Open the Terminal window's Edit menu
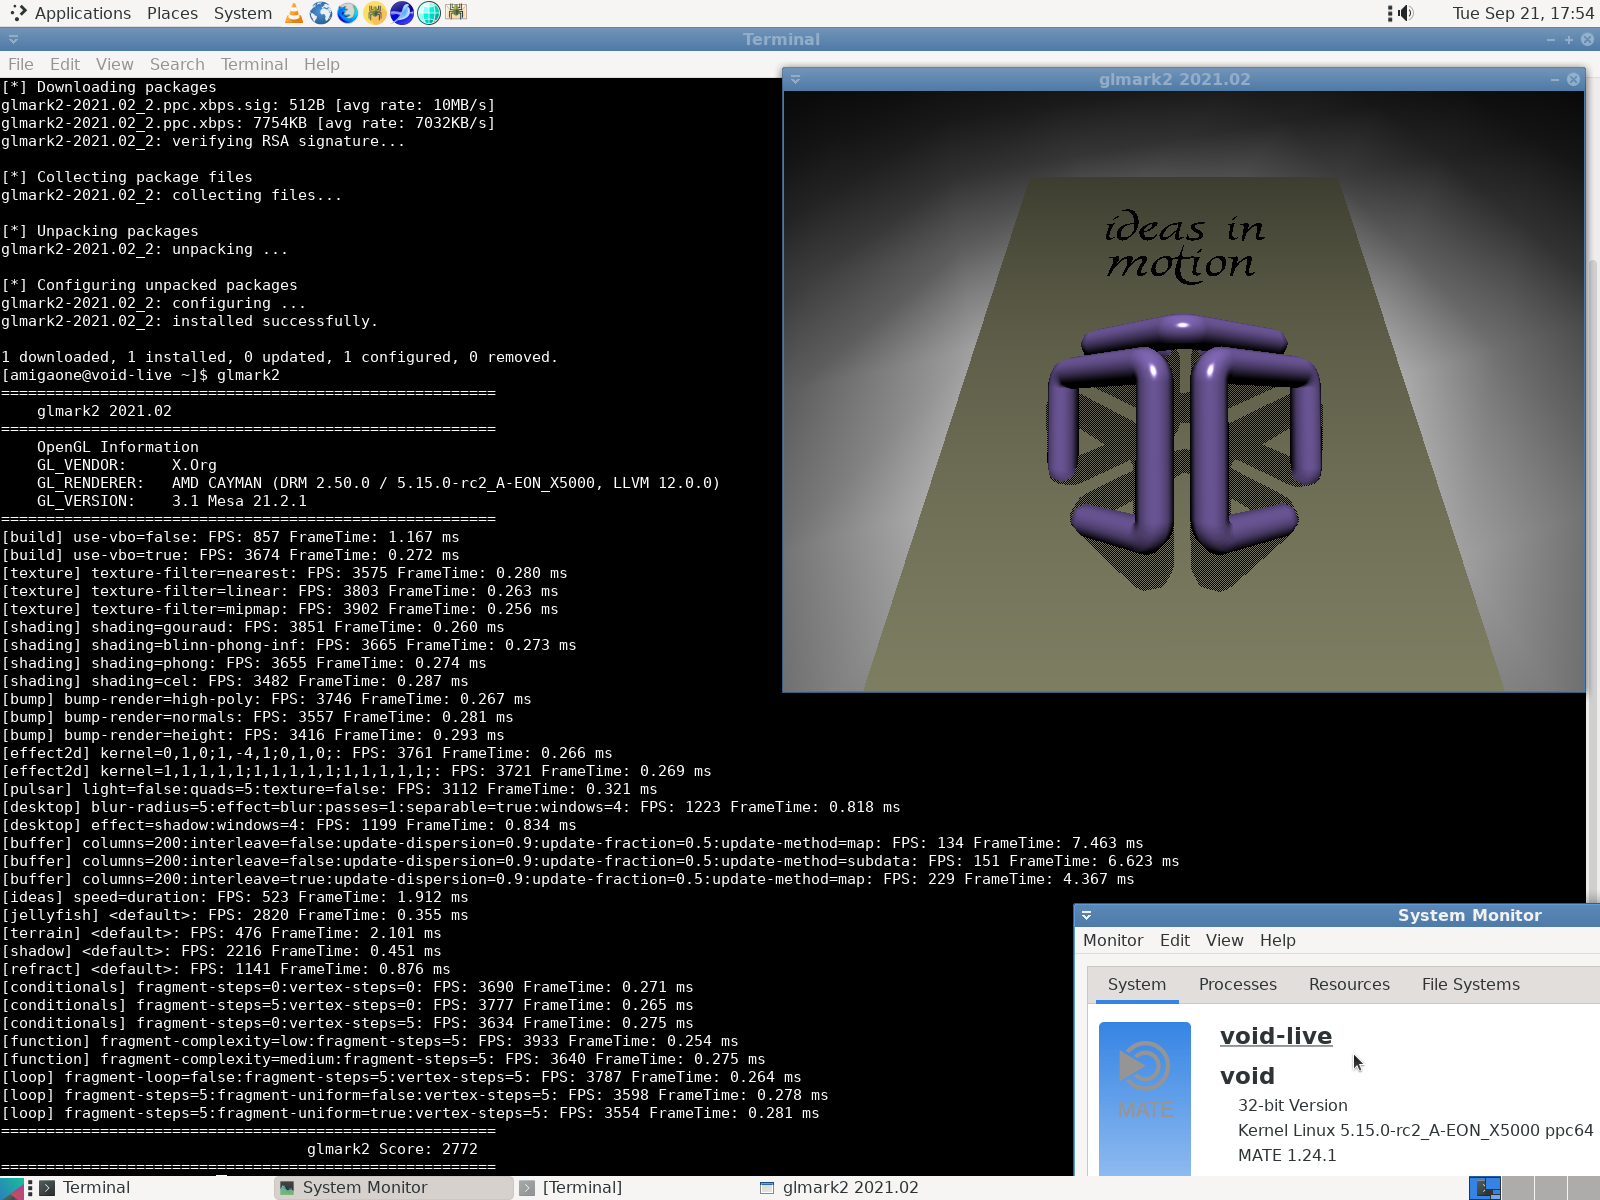 [x=65, y=64]
